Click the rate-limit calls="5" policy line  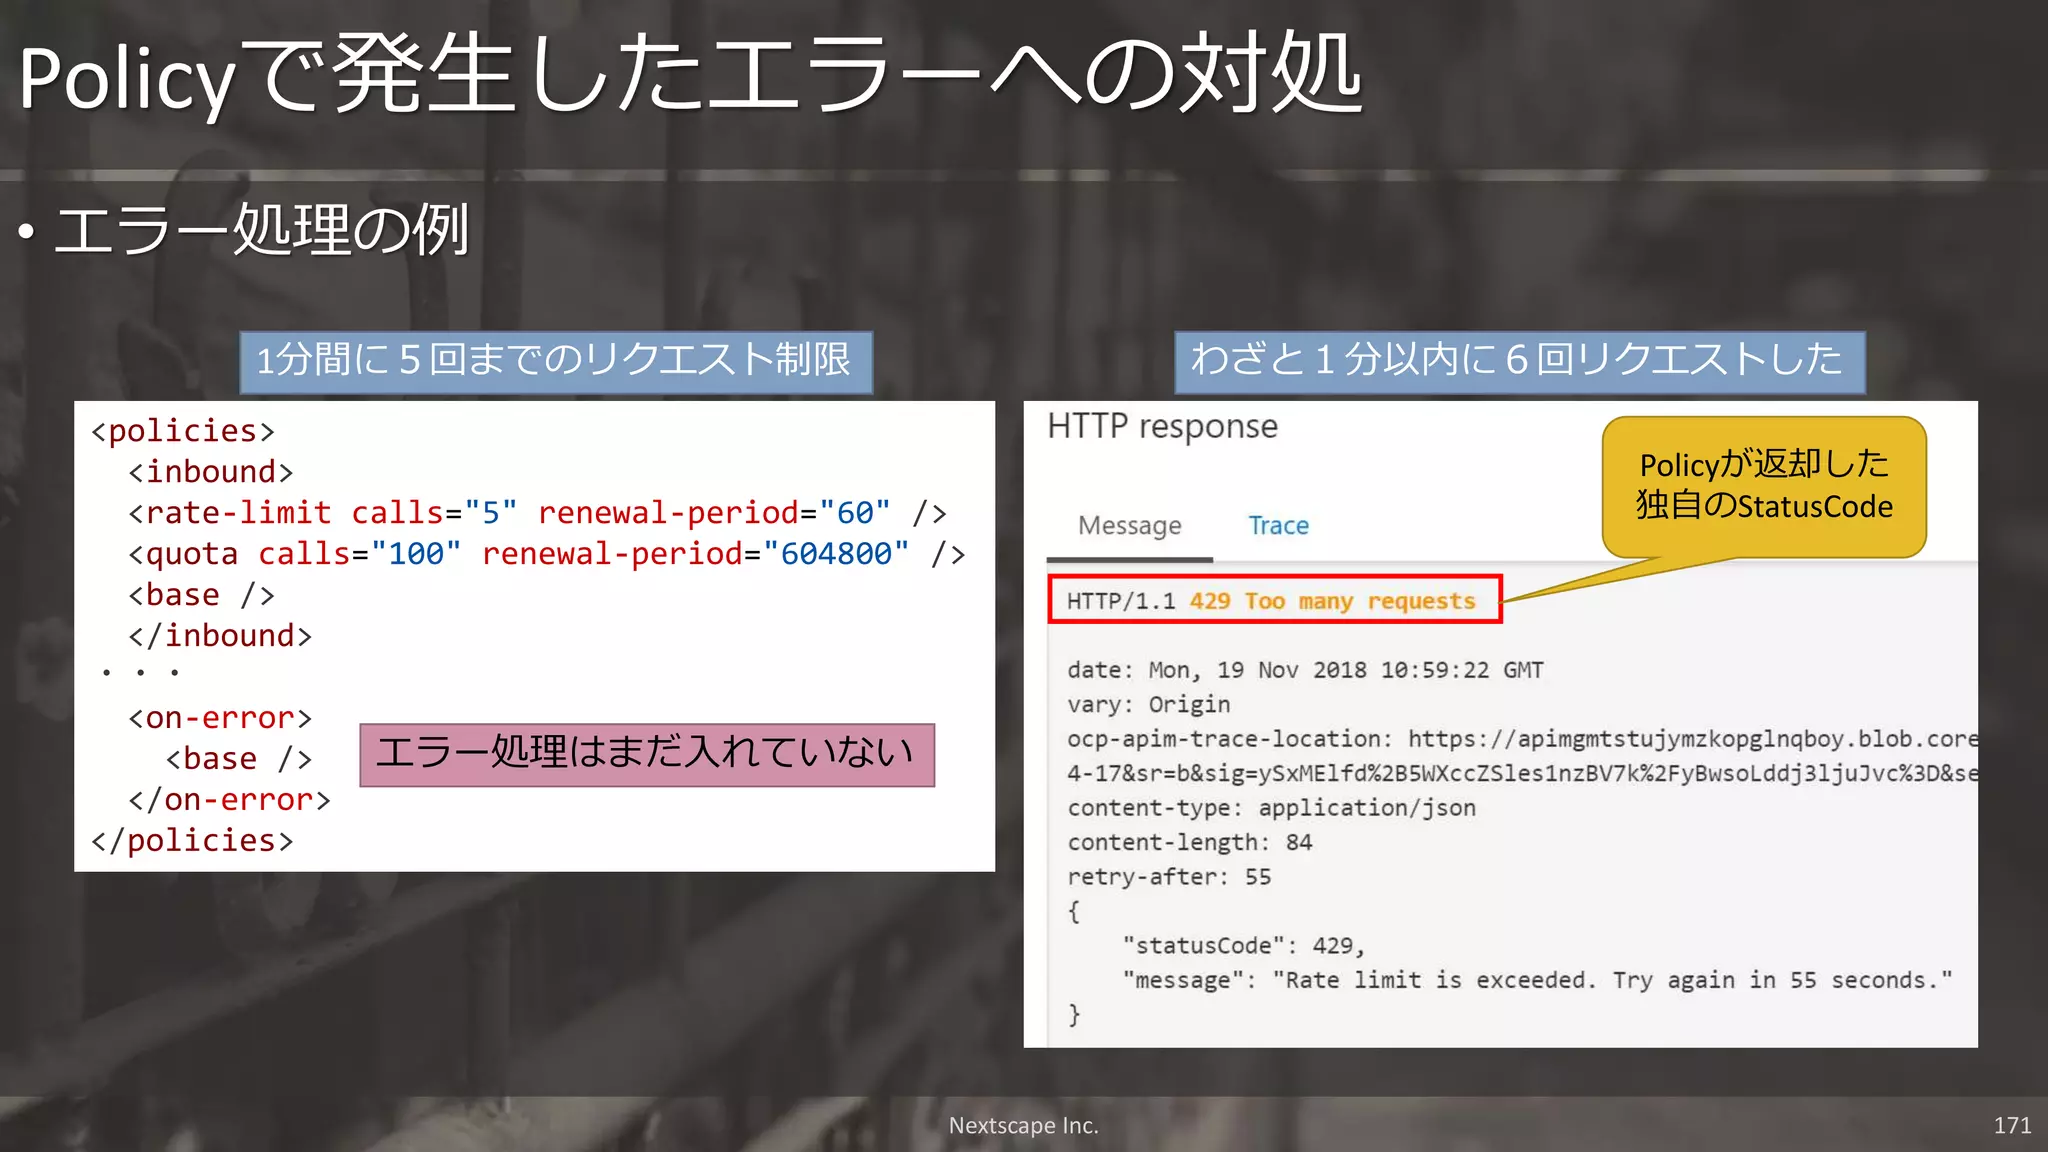coord(538,513)
